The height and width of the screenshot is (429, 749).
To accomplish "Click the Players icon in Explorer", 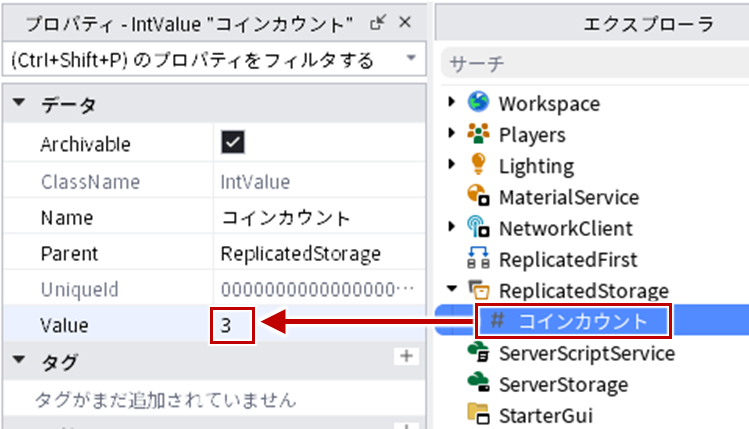I will [x=478, y=133].
